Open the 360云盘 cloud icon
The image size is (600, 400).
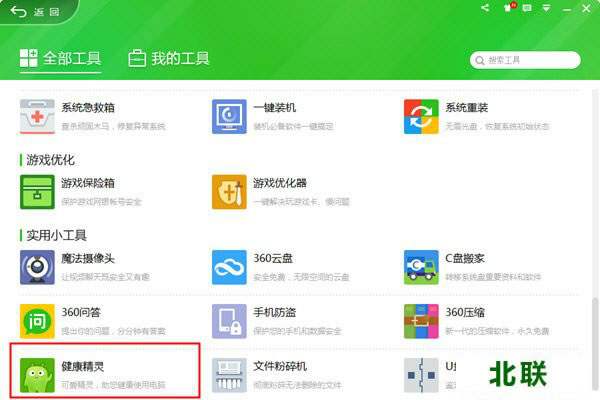pyautogui.click(x=229, y=267)
